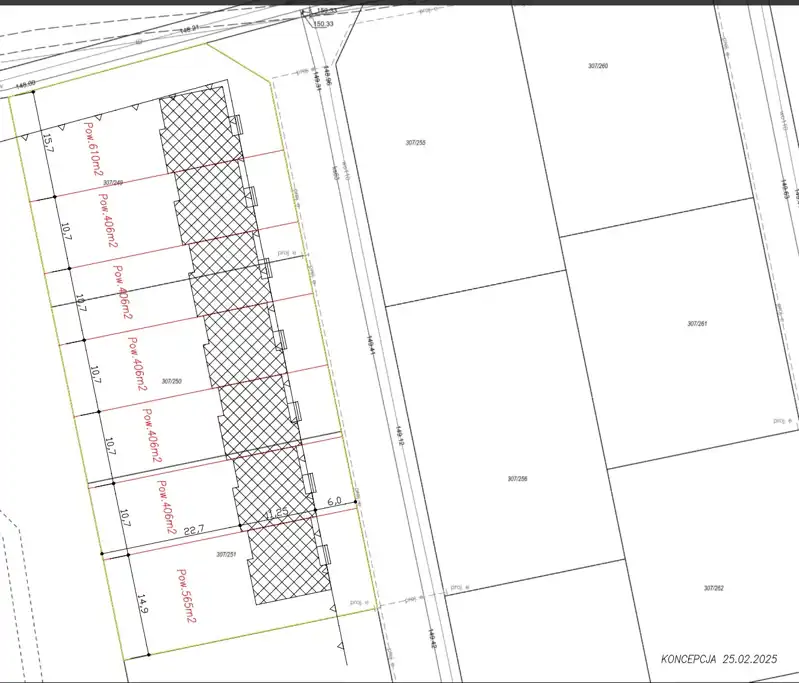
Task: Select the 150.33 elevation mark
Action: [323, 22]
